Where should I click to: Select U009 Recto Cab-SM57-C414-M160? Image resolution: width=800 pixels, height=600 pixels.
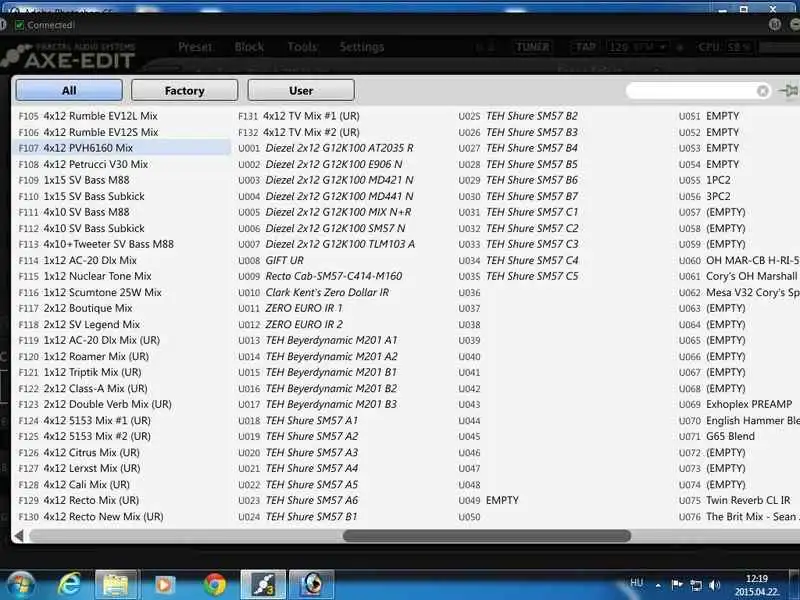pyautogui.click(x=342, y=276)
